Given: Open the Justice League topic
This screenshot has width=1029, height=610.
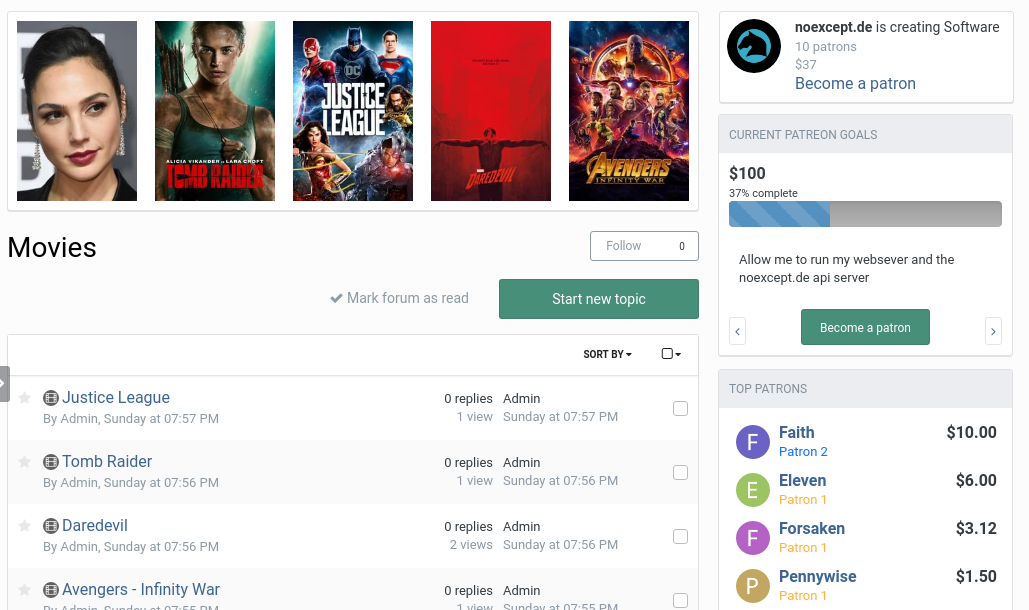Looking at the screenshot, I should [116, 397].
